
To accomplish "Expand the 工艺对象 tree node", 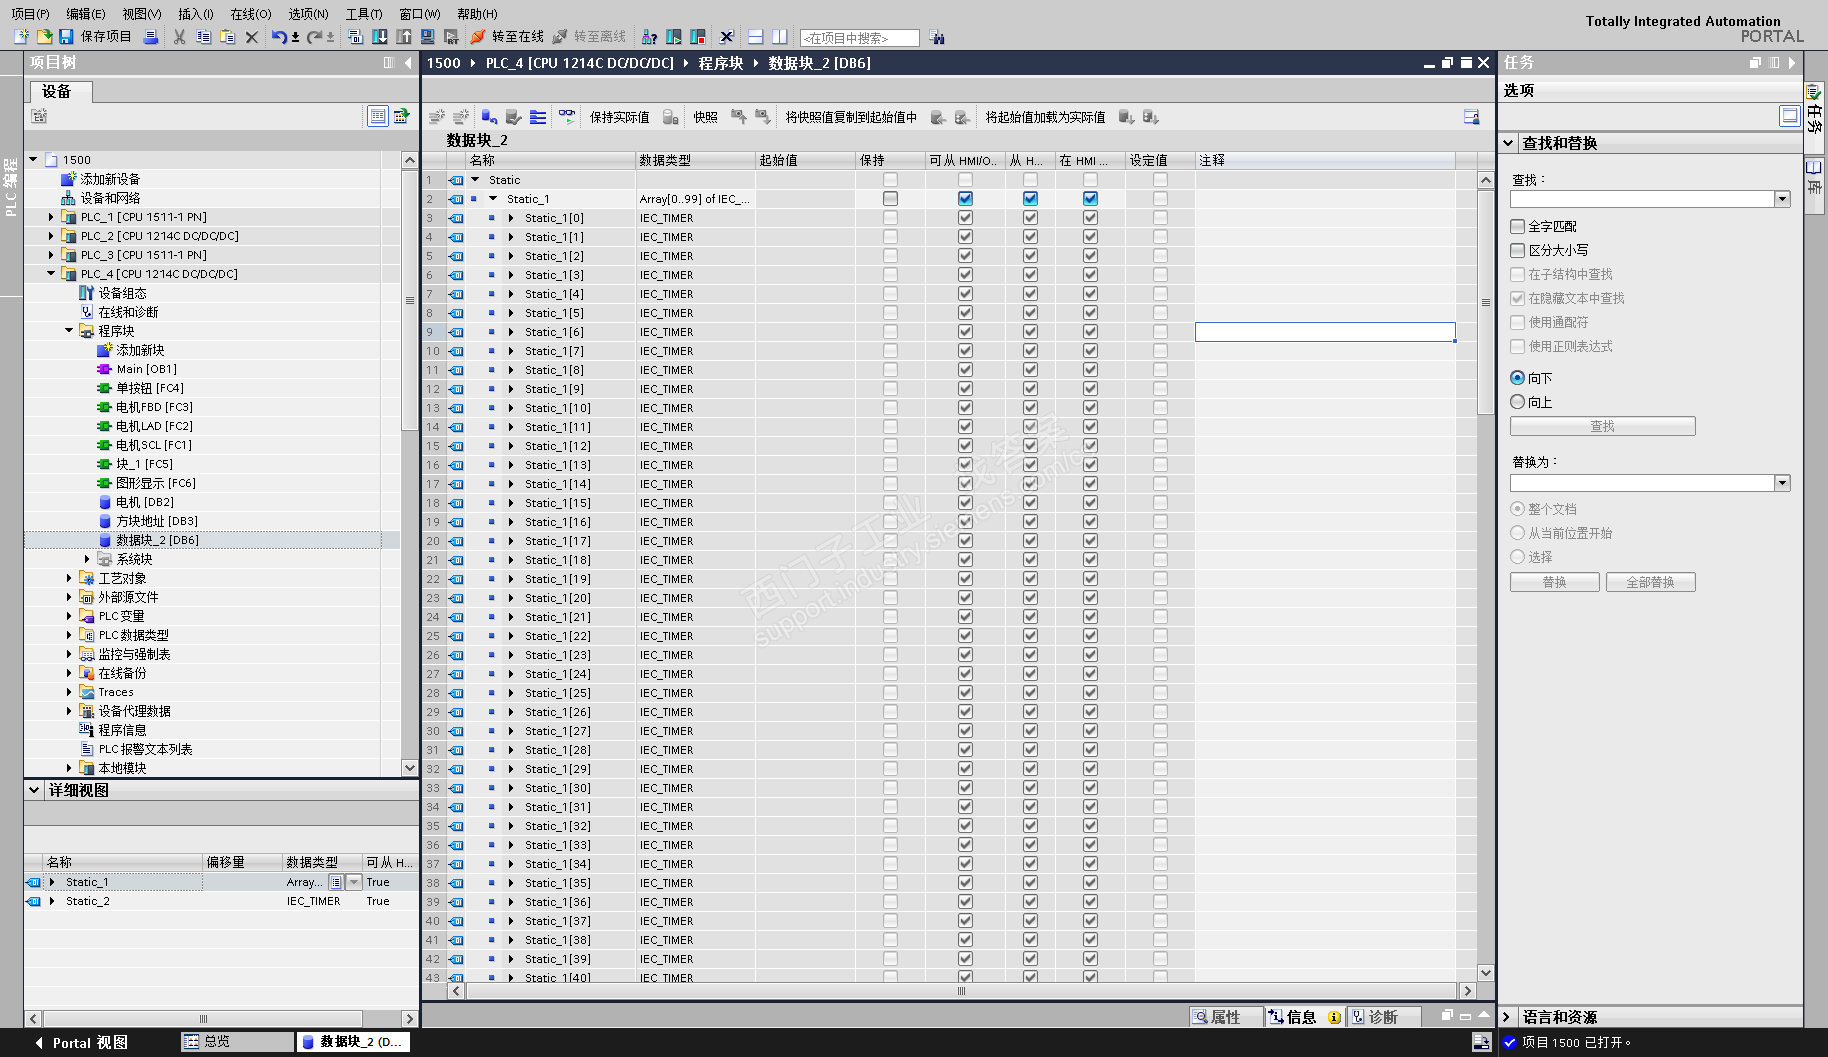I will point(69,578).
